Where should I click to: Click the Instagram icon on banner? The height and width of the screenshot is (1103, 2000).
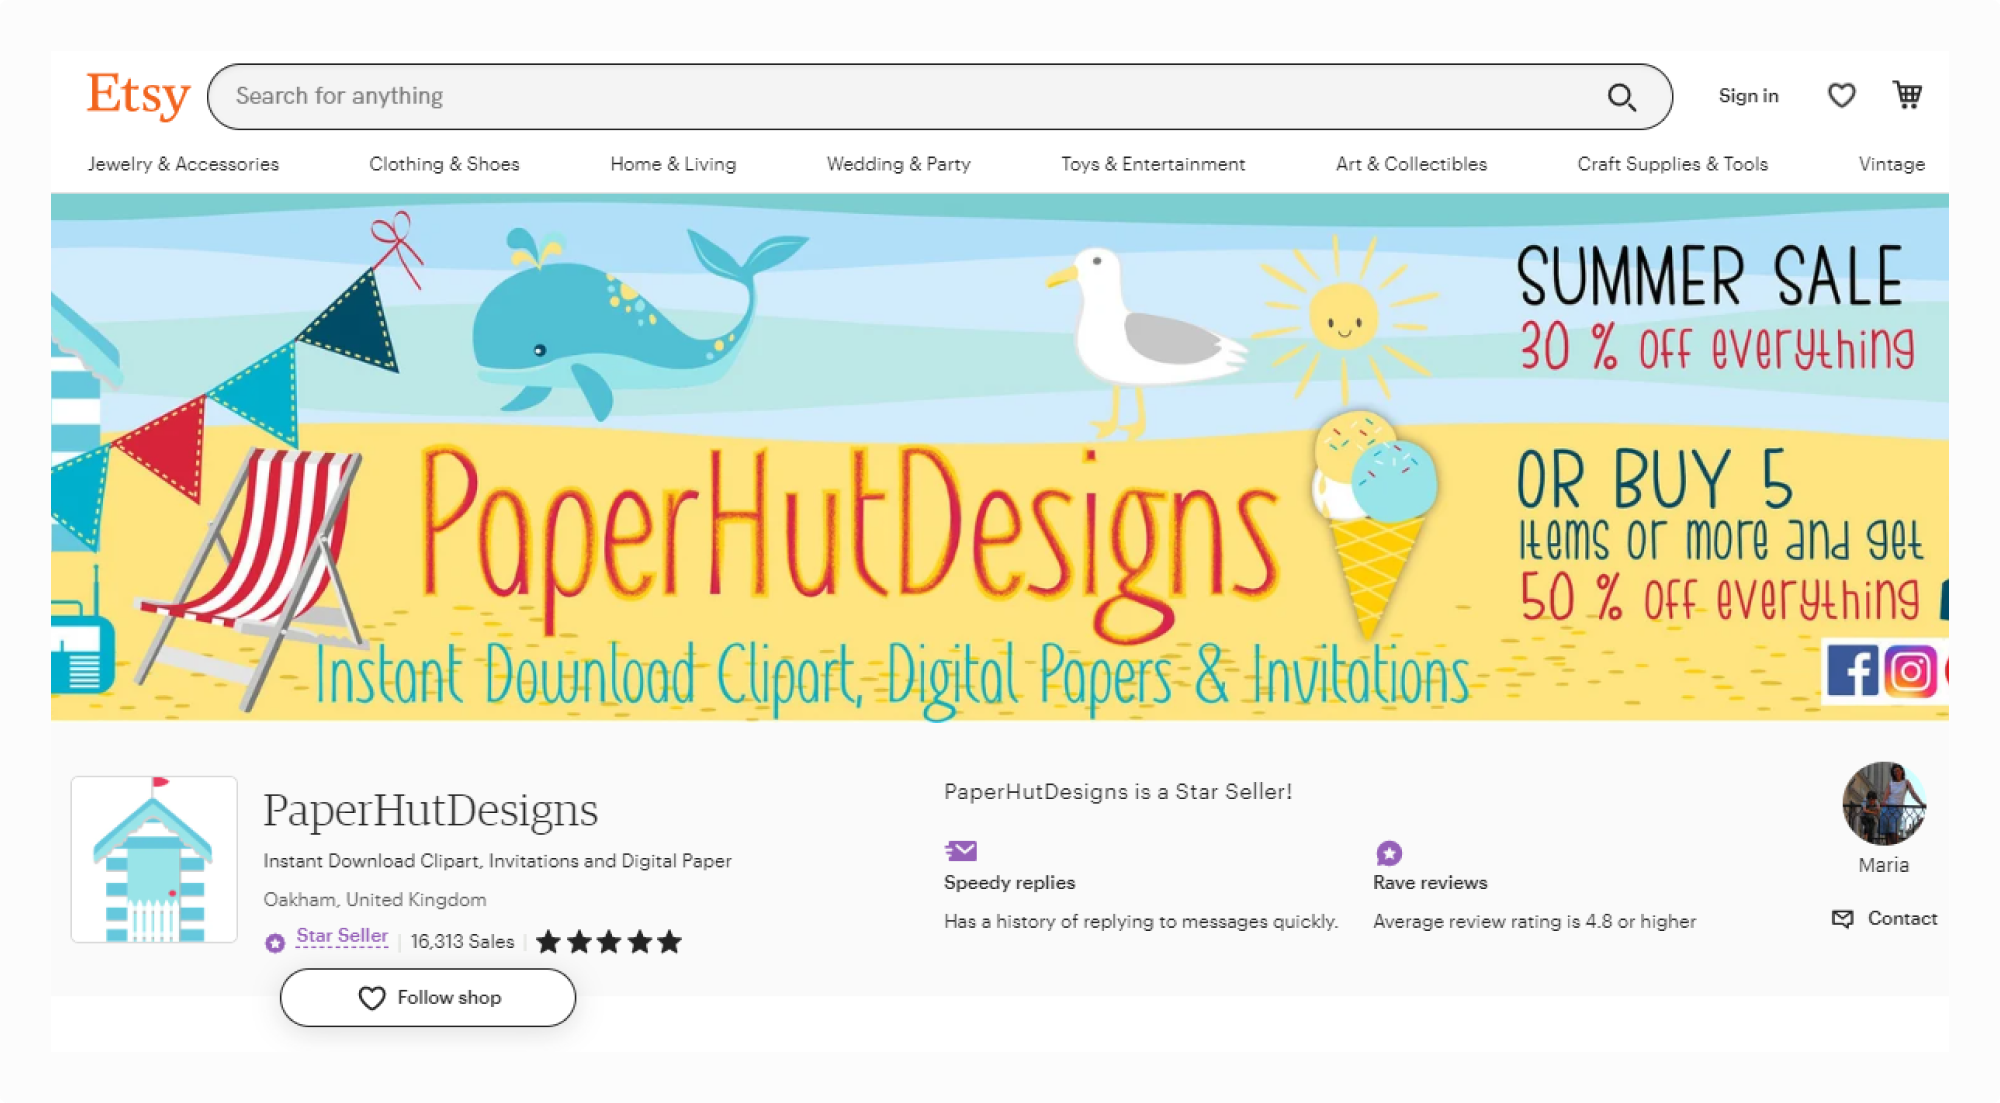pyautogui.click(x=1910, y=670)
